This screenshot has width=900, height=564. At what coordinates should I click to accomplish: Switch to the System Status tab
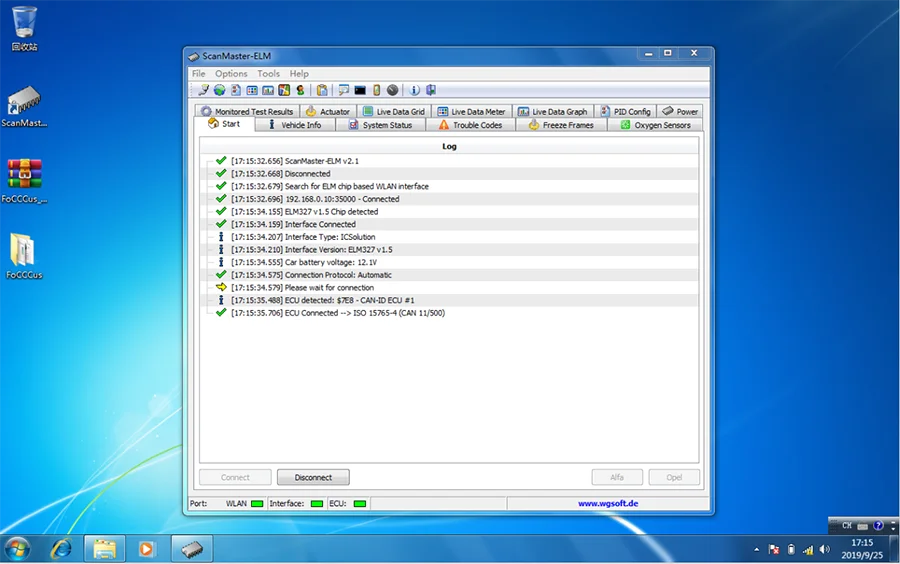(x=381, y=125)
